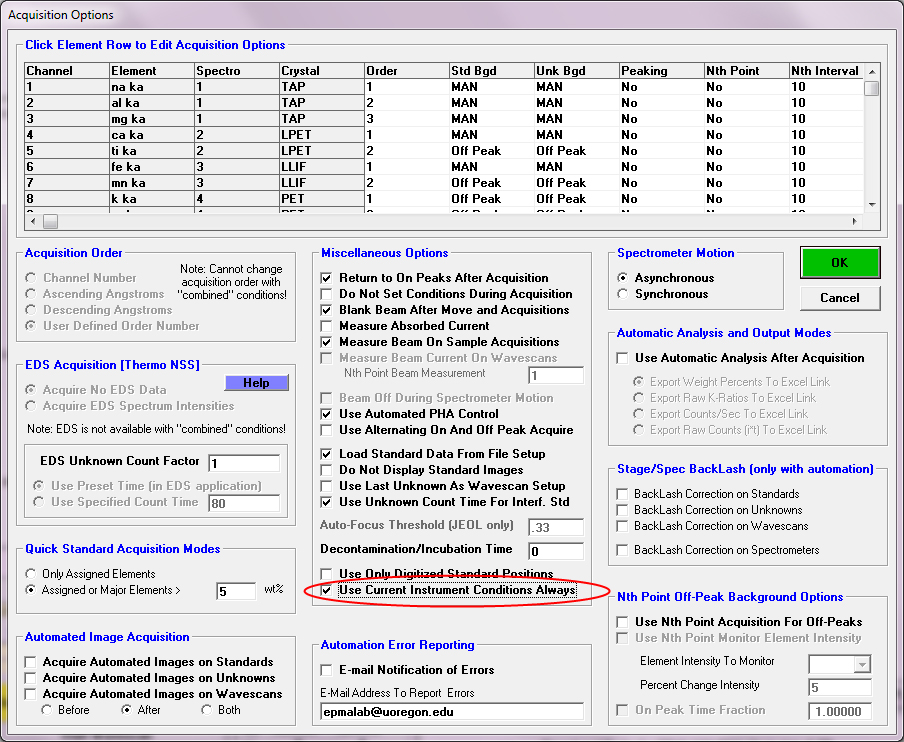Click the Decontamination/Incubation Time field
Screen dimensions: 904x742
coord(555,550)
